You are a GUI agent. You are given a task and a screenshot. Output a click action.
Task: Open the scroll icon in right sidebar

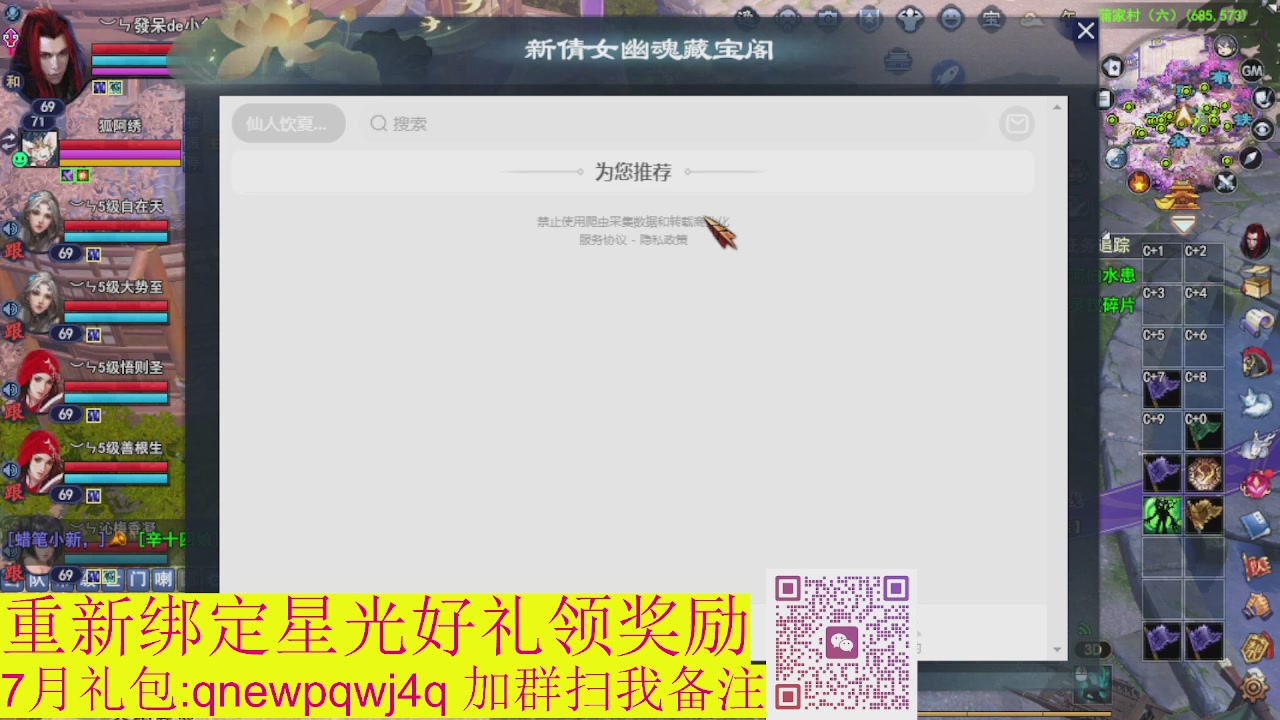click(1258, 322)
